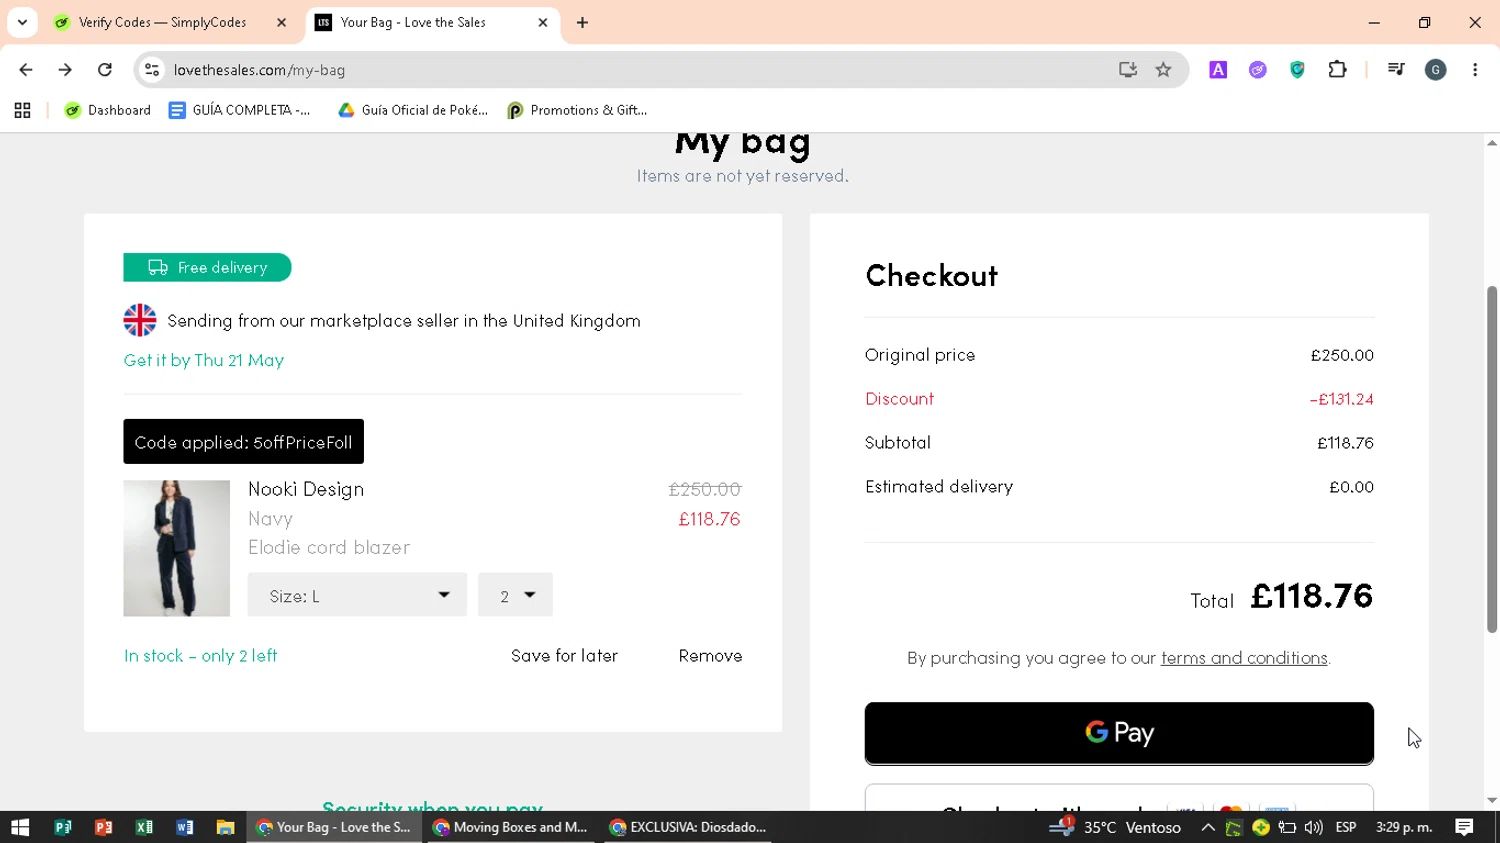Open Promotions & Gift bookmark
Viewport: 1500px width, 843px height.
pos(578,110)
